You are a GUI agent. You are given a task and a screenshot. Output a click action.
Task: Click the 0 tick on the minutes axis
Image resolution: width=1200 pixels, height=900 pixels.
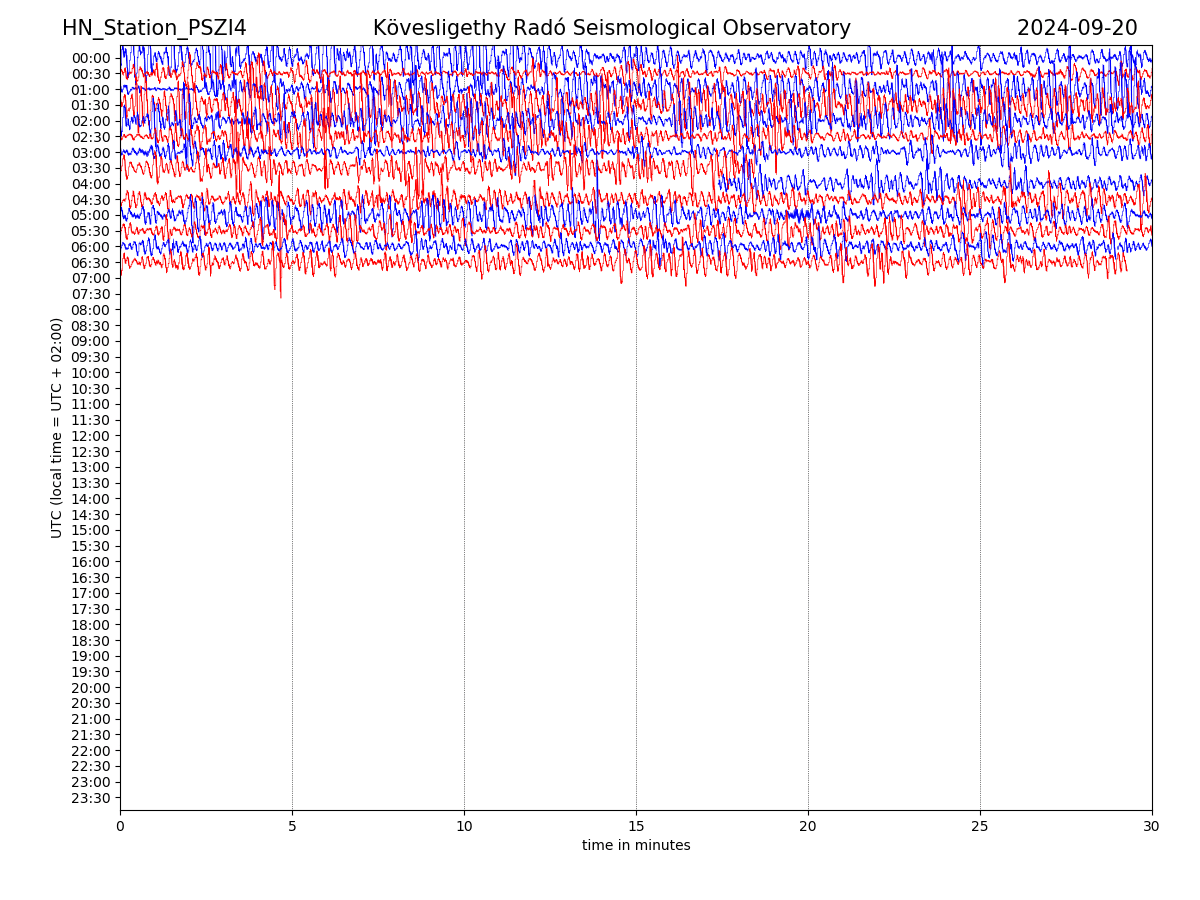120,827
